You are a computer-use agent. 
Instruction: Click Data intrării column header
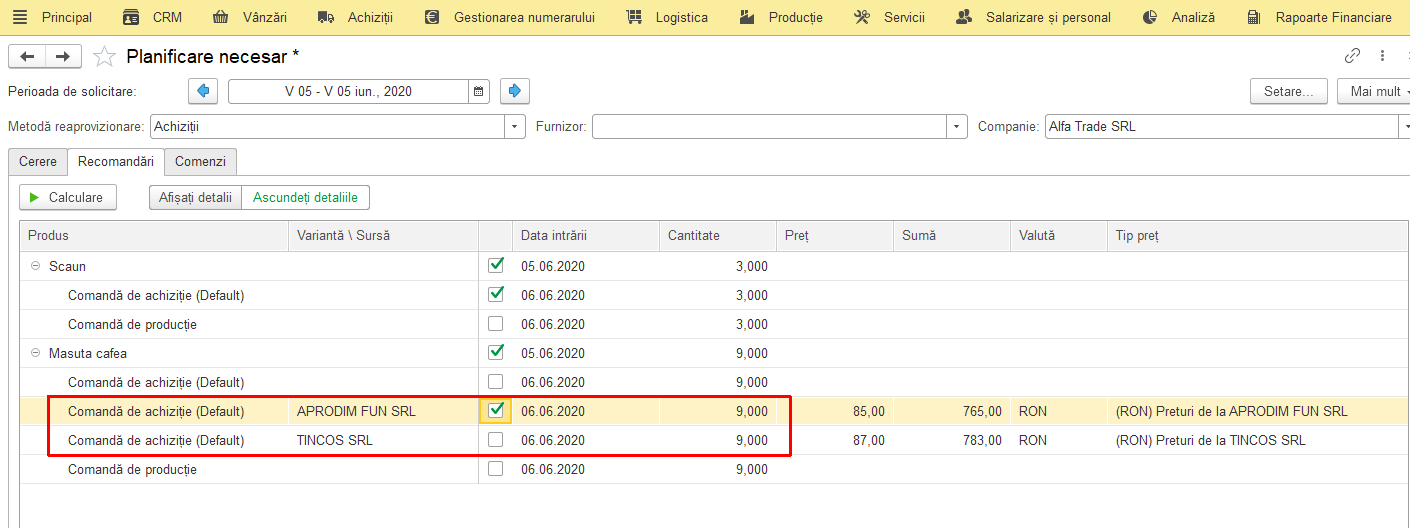pyautogui.click(x=586, y=236)
